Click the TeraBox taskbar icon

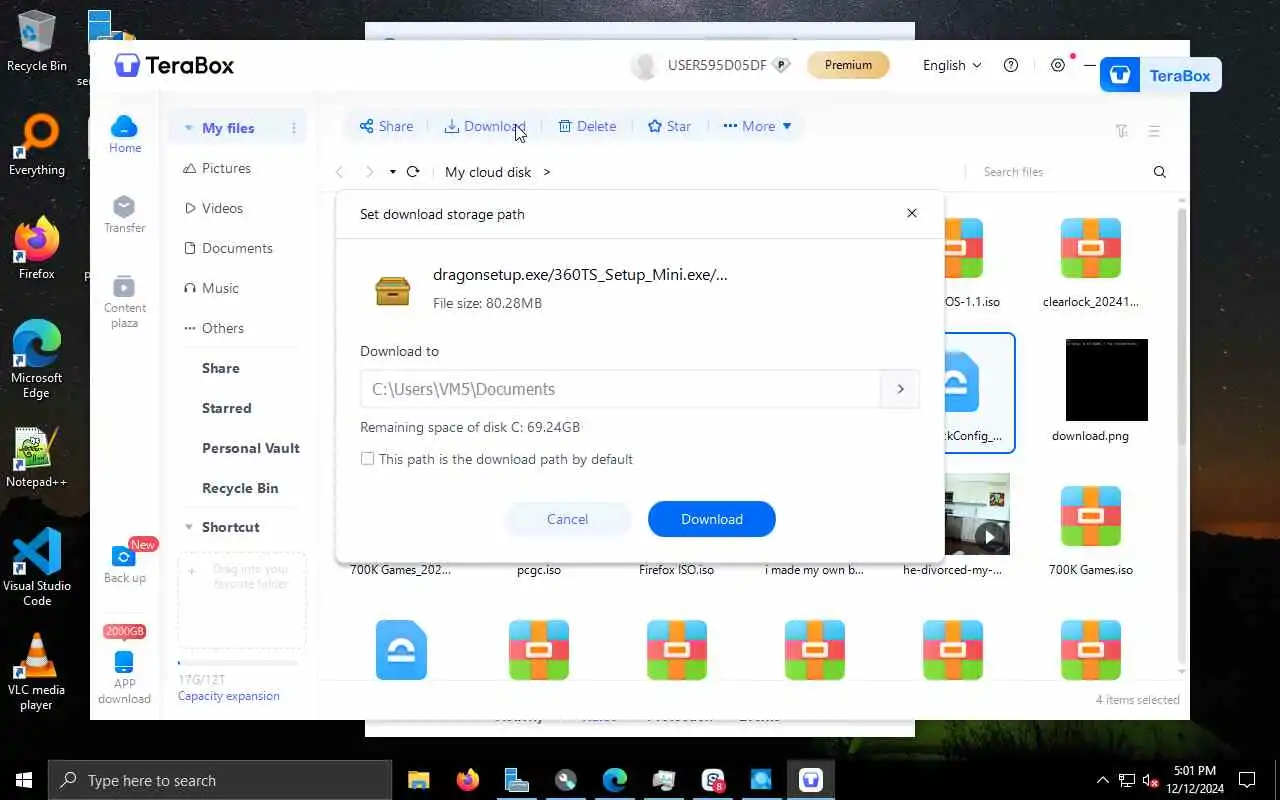pyautogui.click(x=811, y=780)
